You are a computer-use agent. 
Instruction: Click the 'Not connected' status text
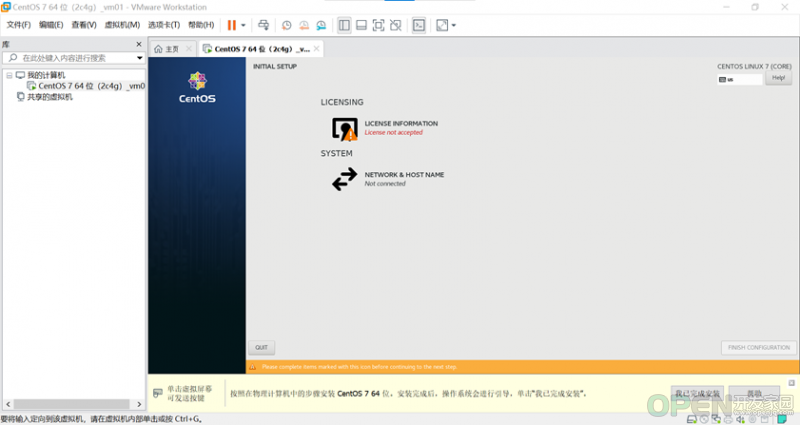(385, 184)
